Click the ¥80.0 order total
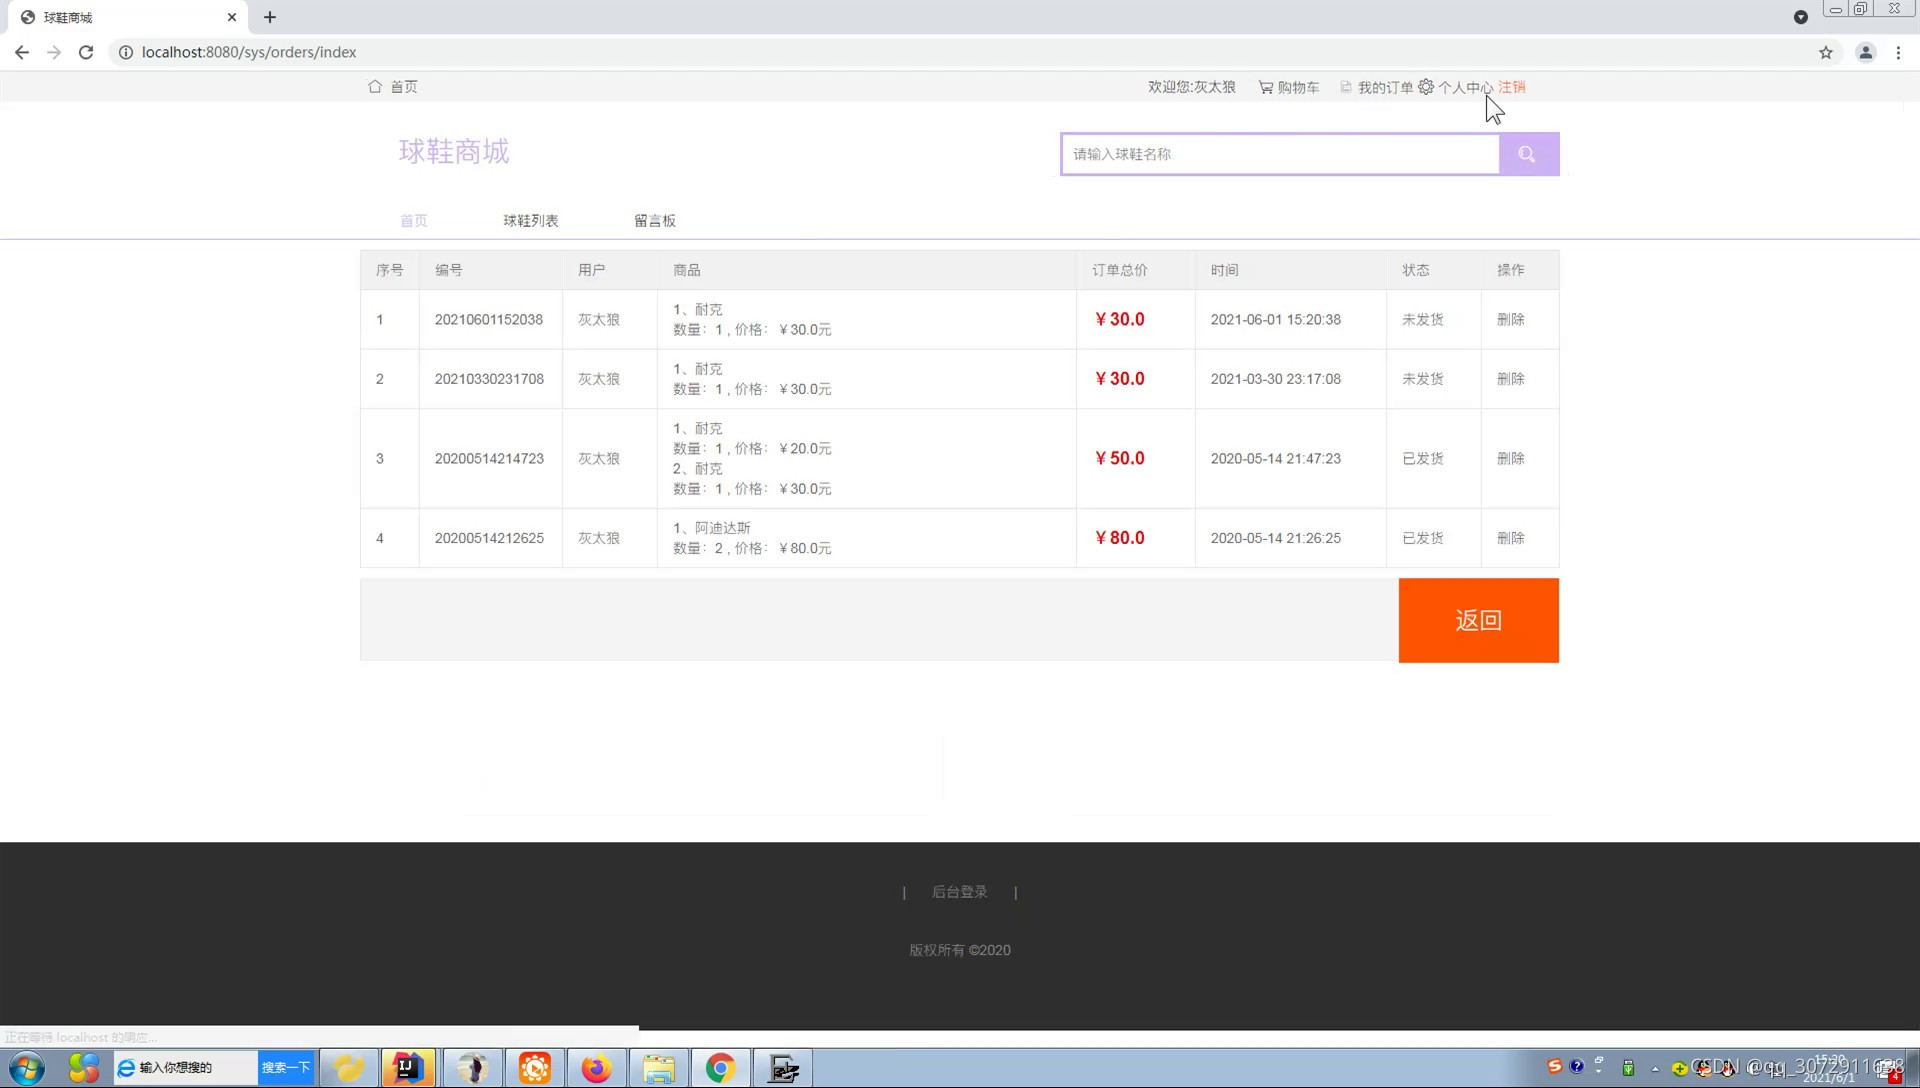The image size is (1920, 1088). pos(1120,538)
